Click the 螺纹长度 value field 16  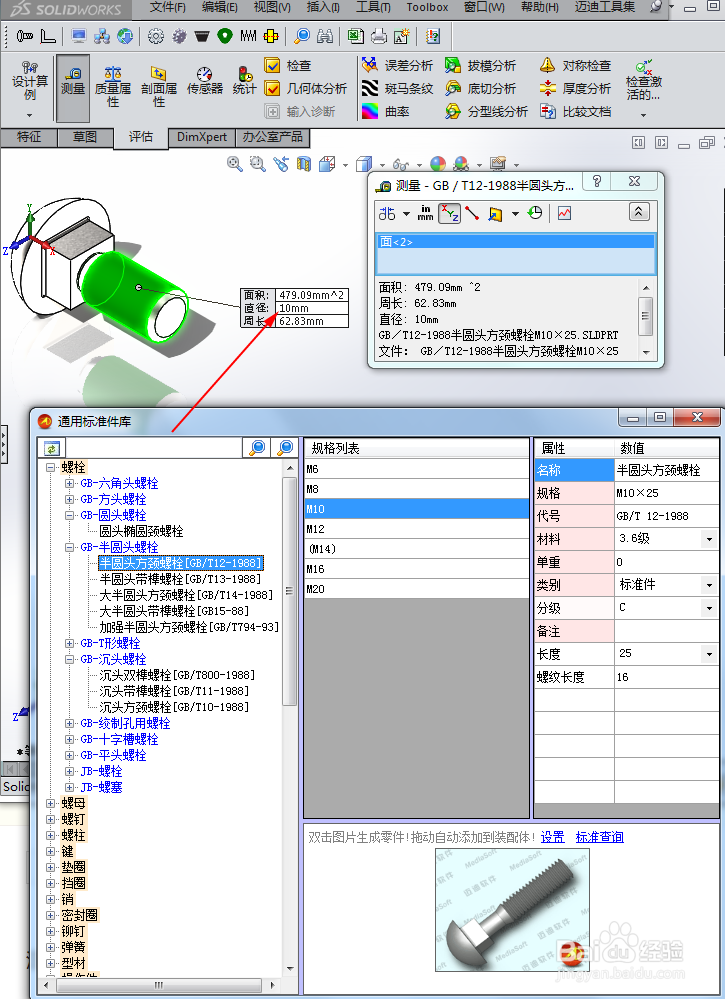[666, 677]
